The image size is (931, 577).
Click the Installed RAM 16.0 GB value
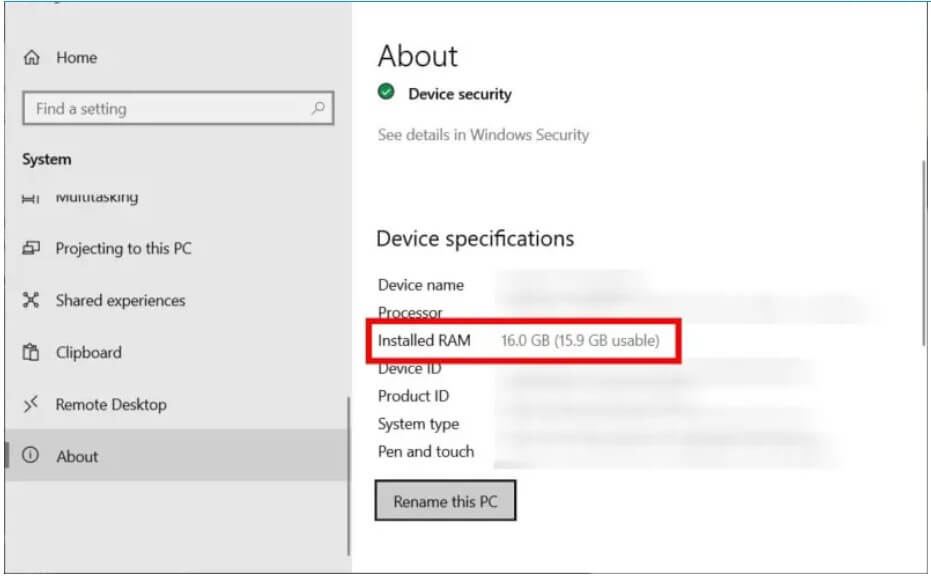point(580,341)
